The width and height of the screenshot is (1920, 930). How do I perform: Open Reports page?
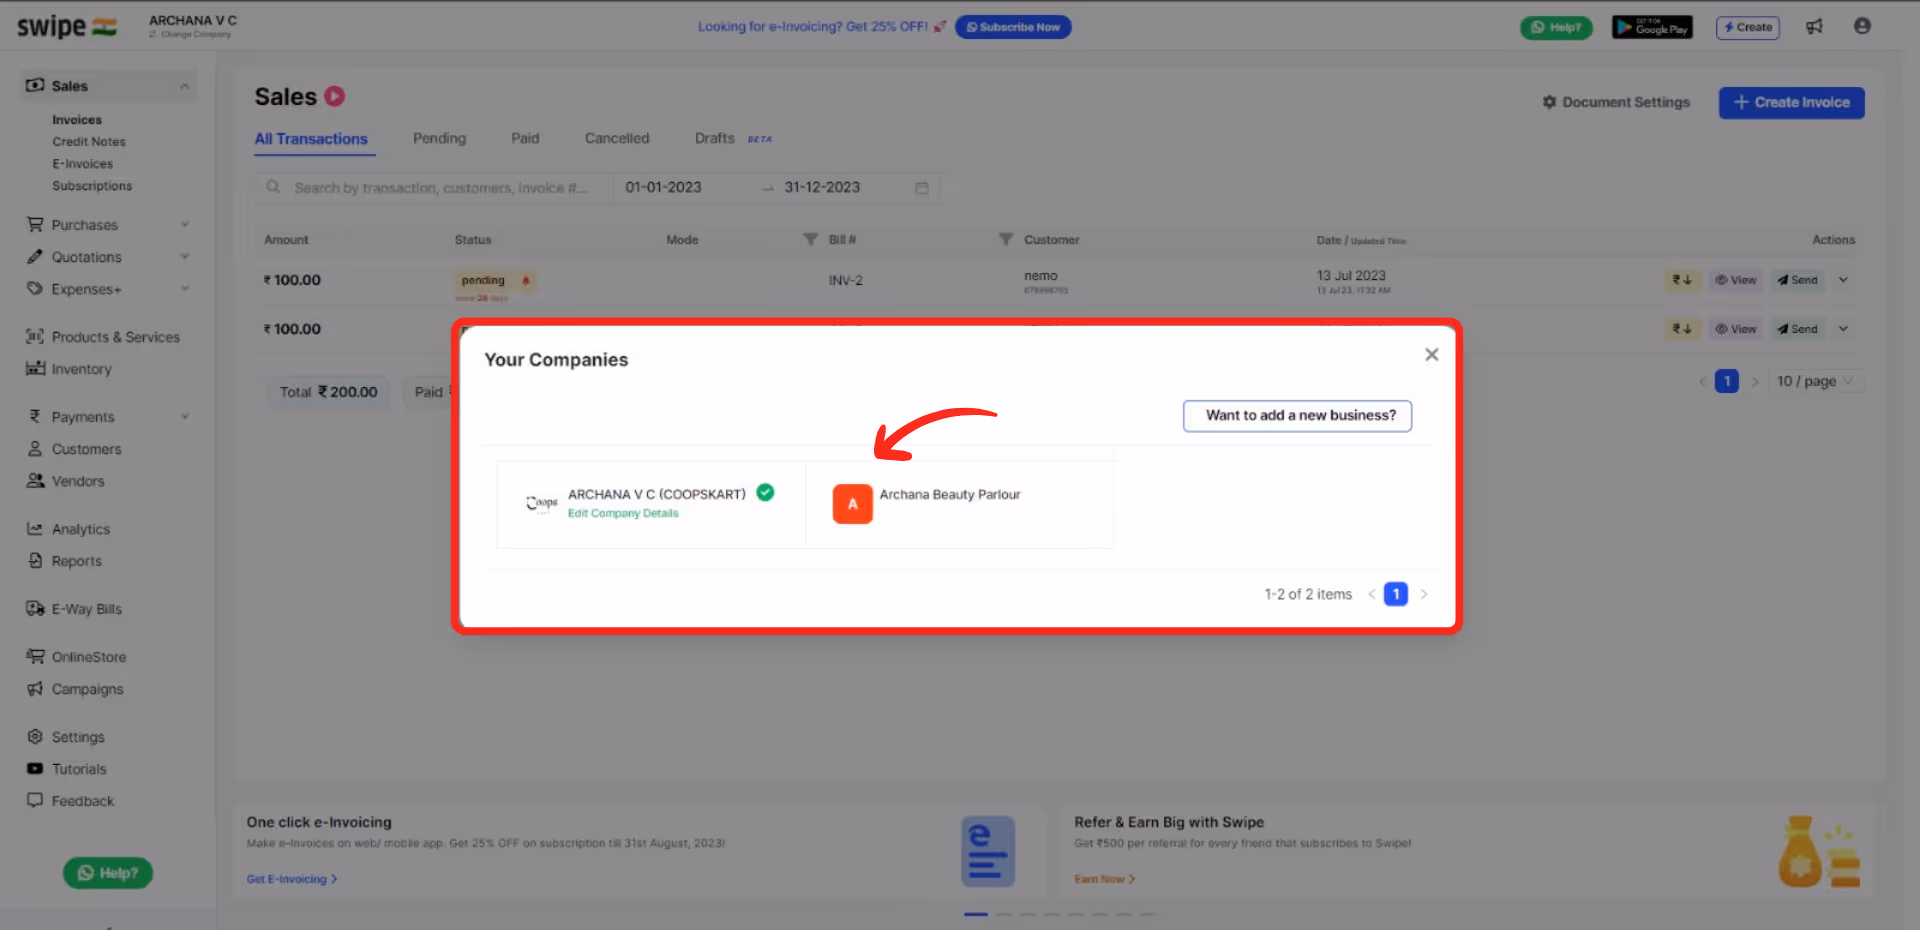pos(64,561)
